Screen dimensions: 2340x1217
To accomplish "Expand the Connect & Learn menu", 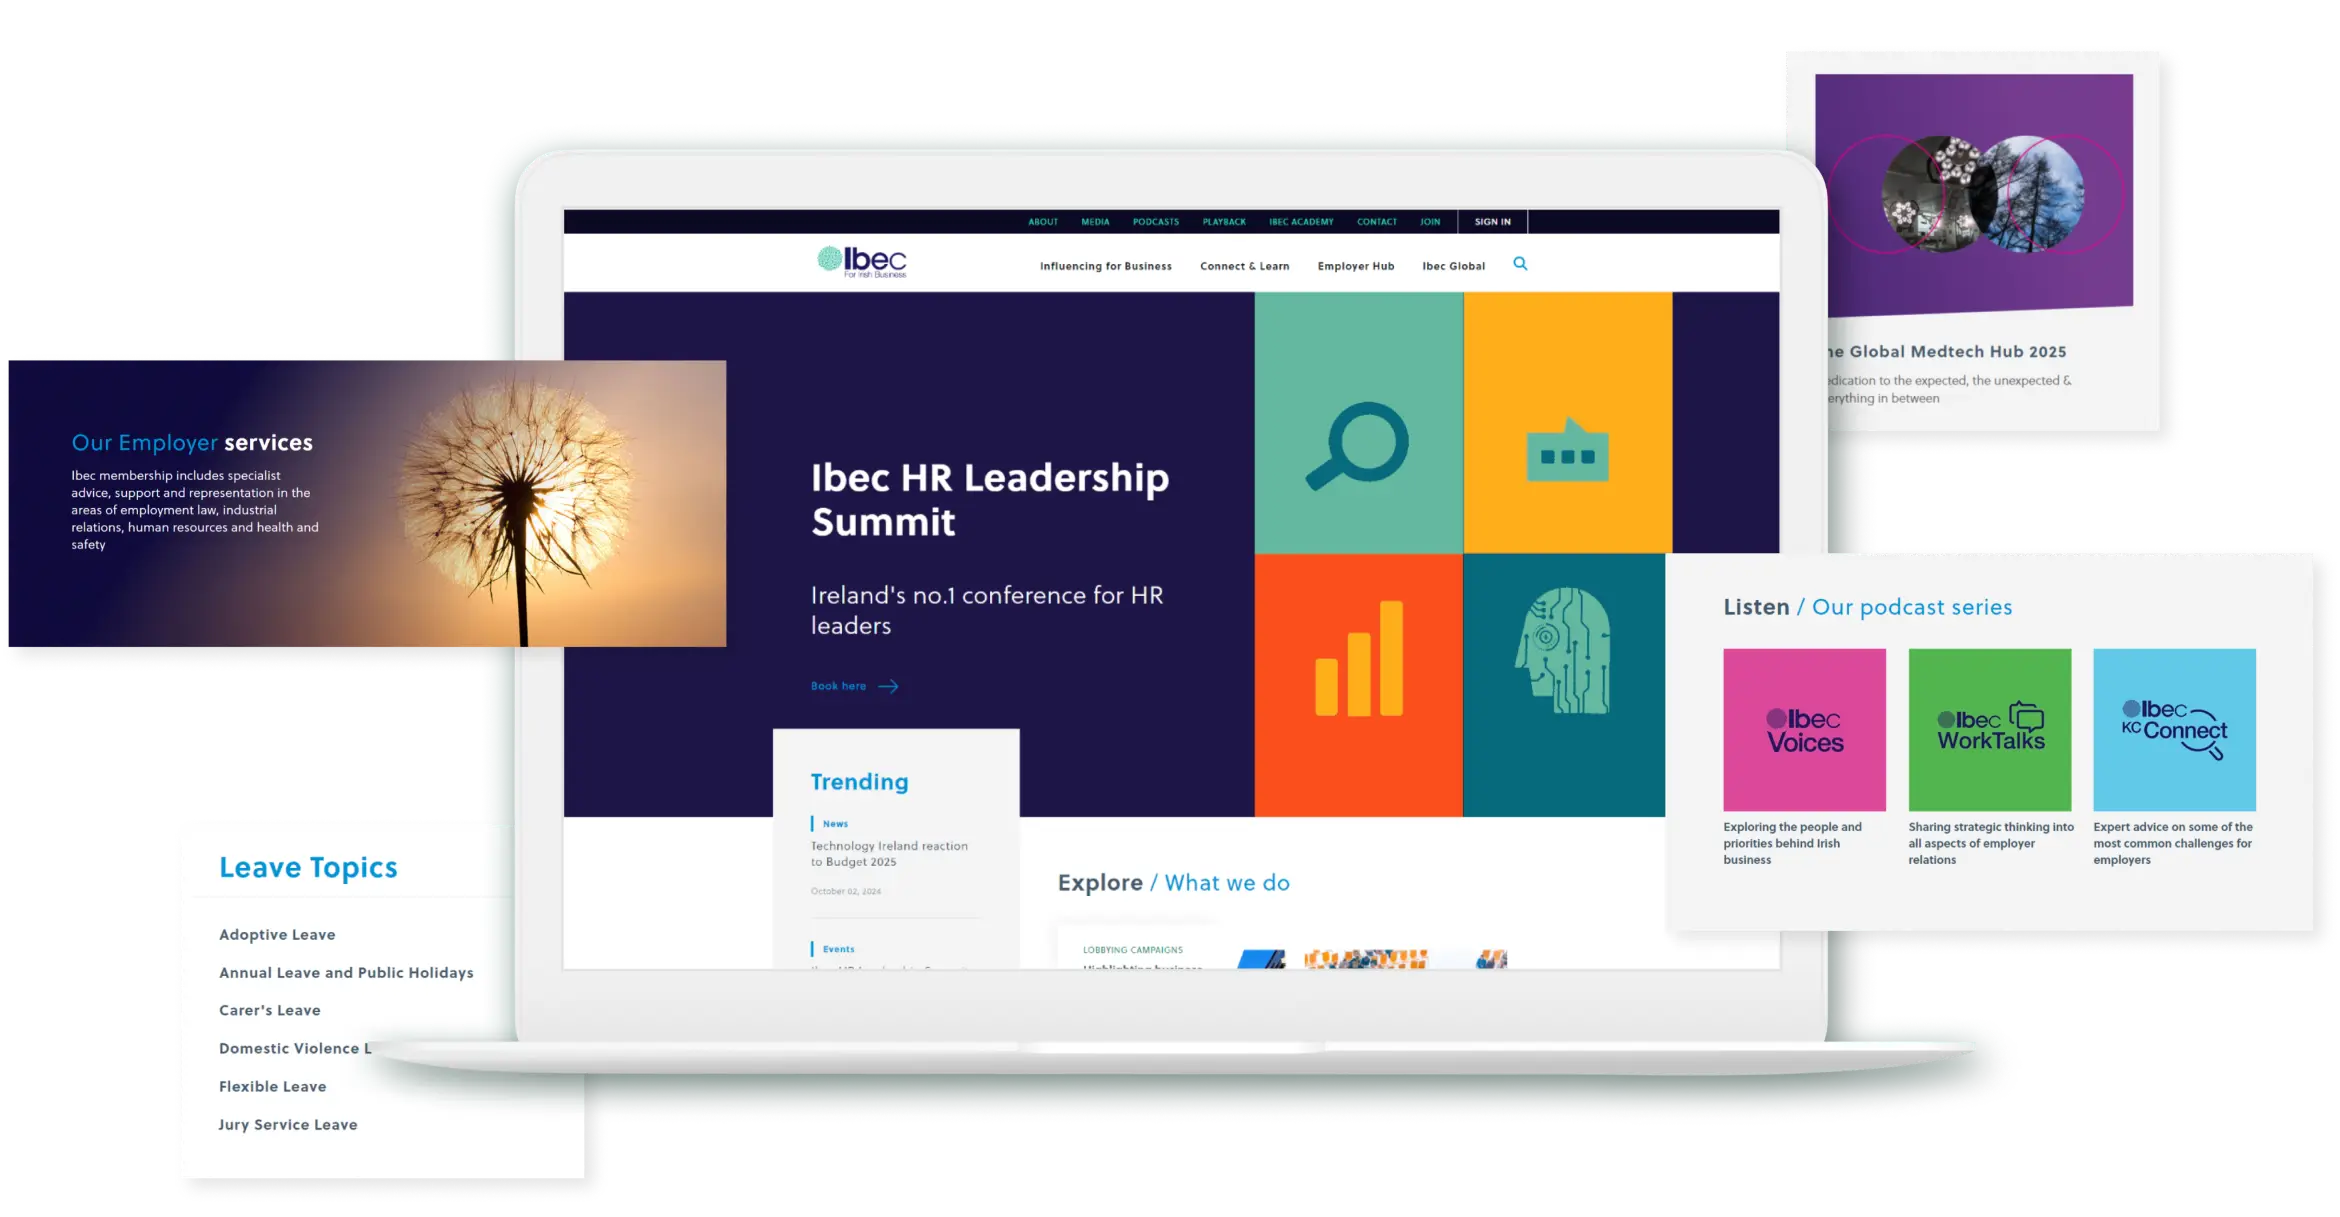I will [x=1244, y=266].
